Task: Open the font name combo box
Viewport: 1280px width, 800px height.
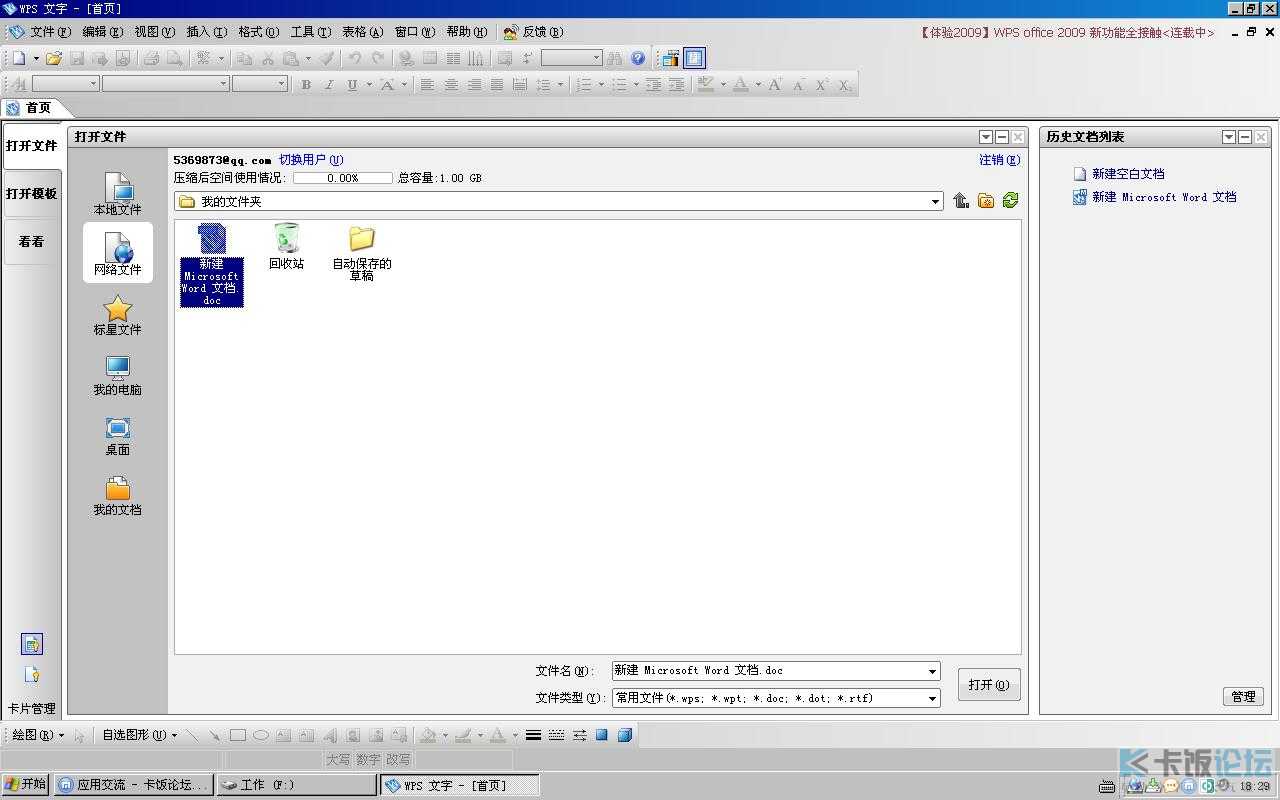Action: point(166,85)
